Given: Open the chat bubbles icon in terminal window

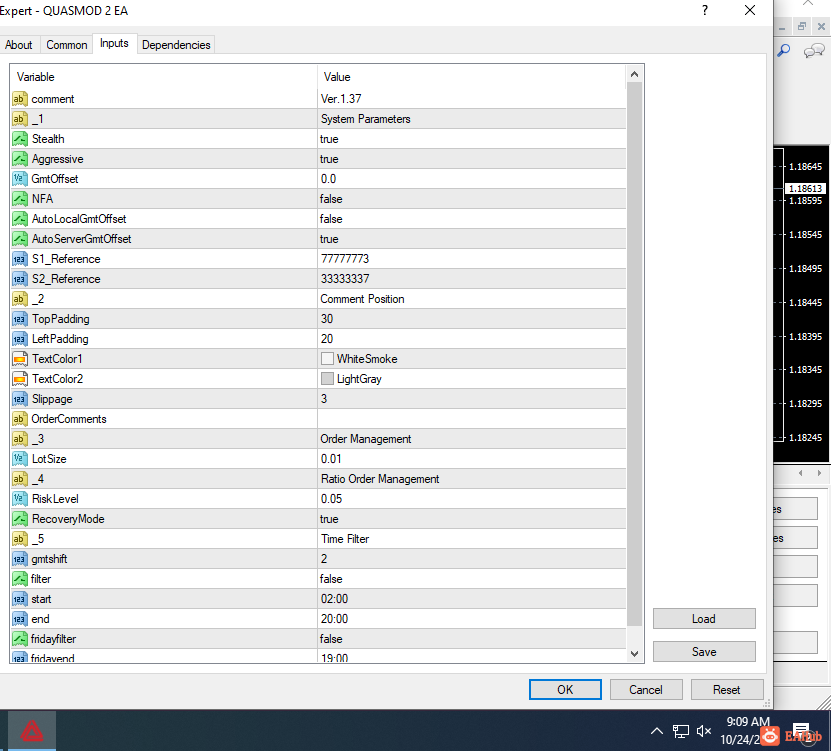Looking at the screenshot, I should click(814, 51).
